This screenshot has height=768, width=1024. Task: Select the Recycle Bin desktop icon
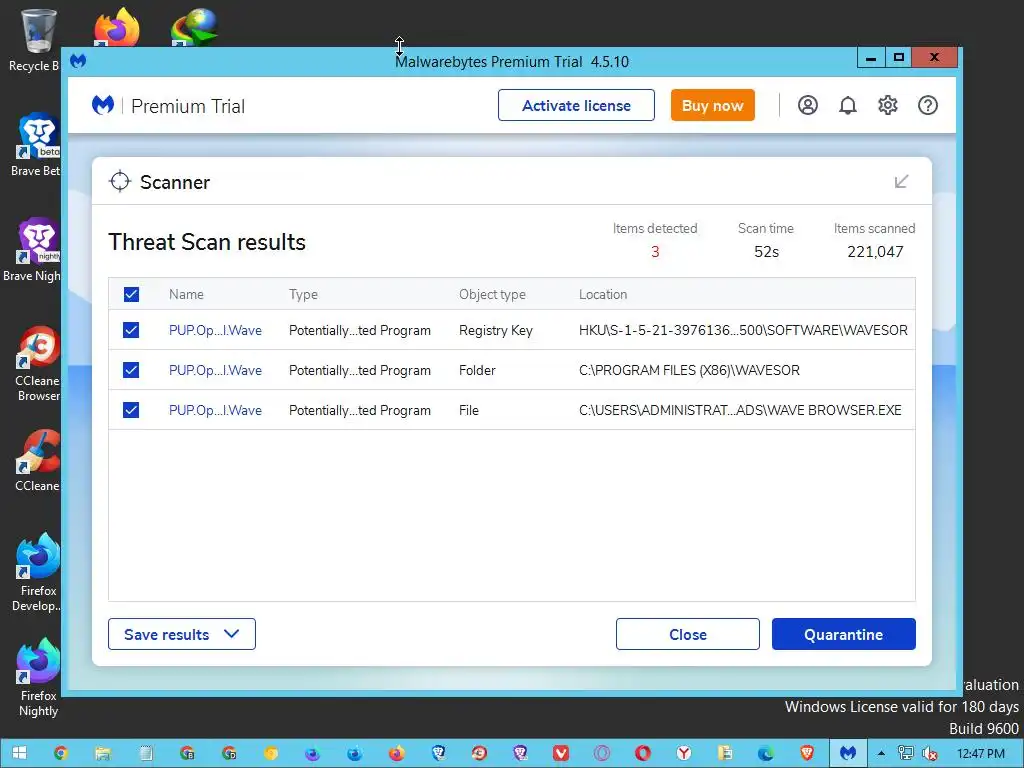pyautogui.click(x=36, y=39)
